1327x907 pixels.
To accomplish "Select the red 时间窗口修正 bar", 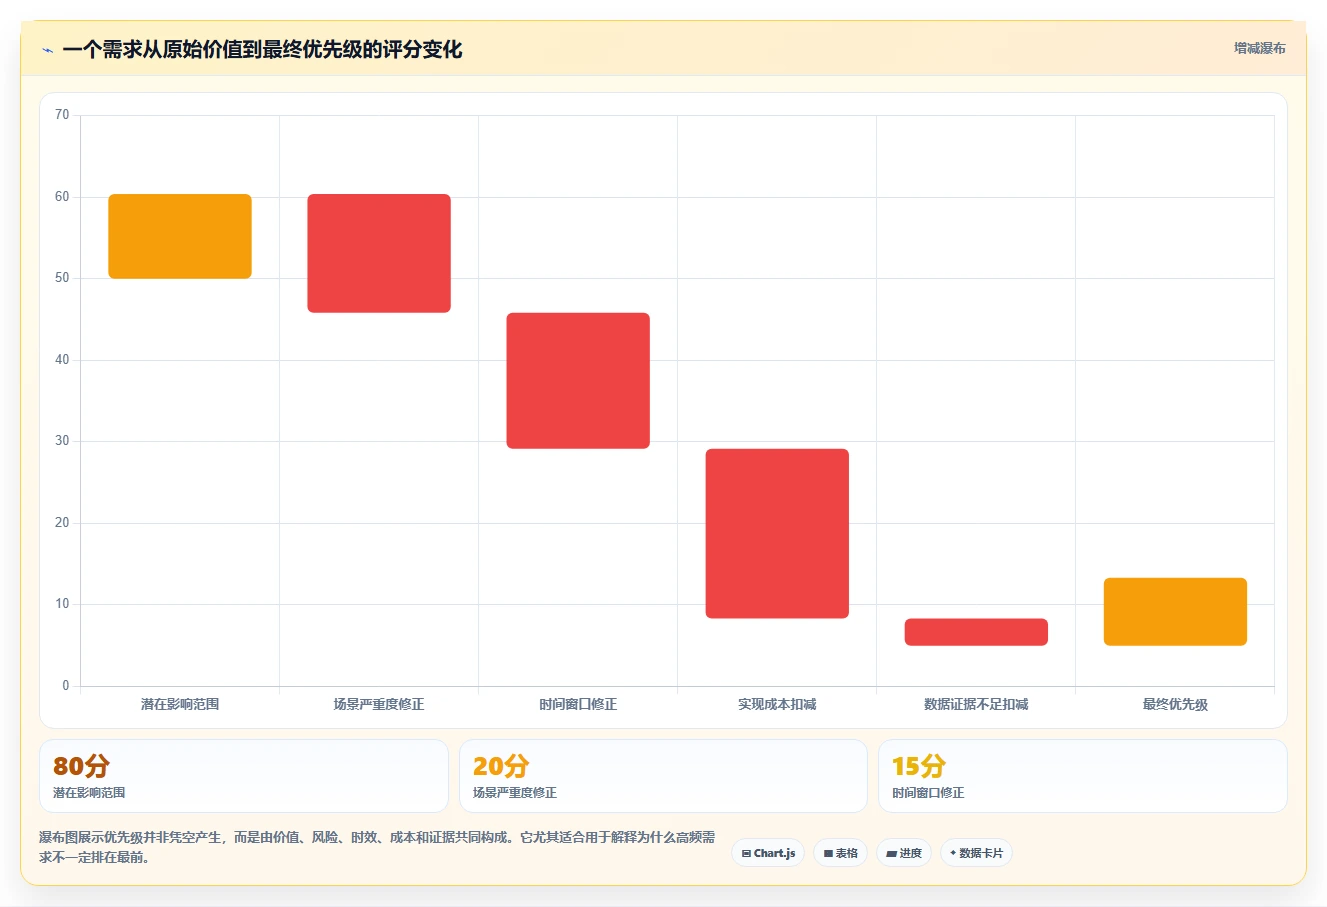I will pyautogui.click(x=578, y=381).
